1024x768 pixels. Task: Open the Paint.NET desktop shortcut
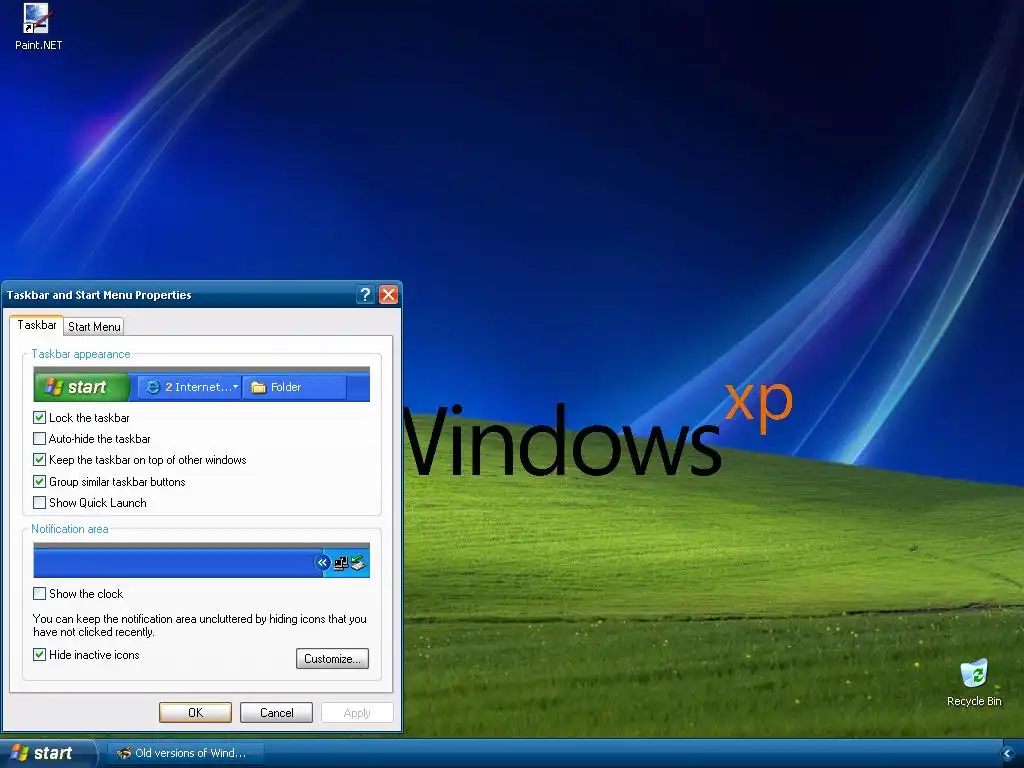[x=38, y=27]
